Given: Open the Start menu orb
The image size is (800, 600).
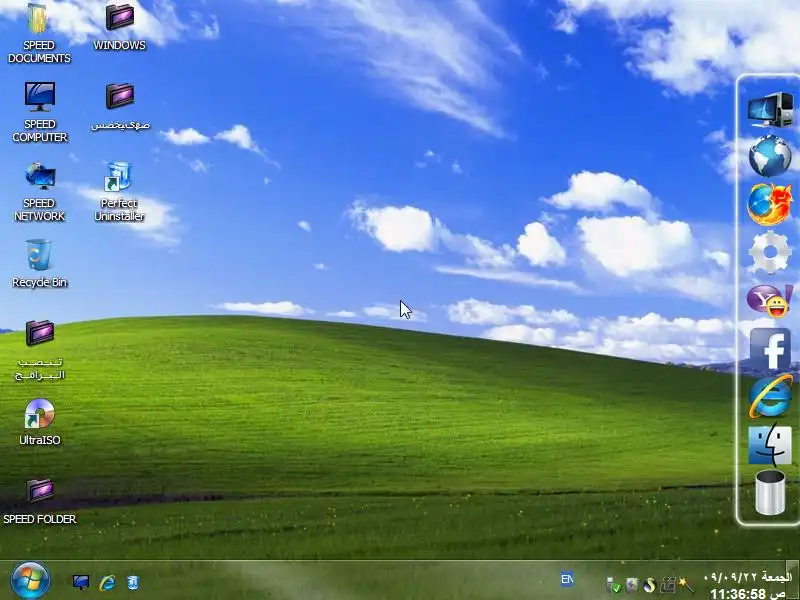Looking at the screenshot, I should (30, 581).
